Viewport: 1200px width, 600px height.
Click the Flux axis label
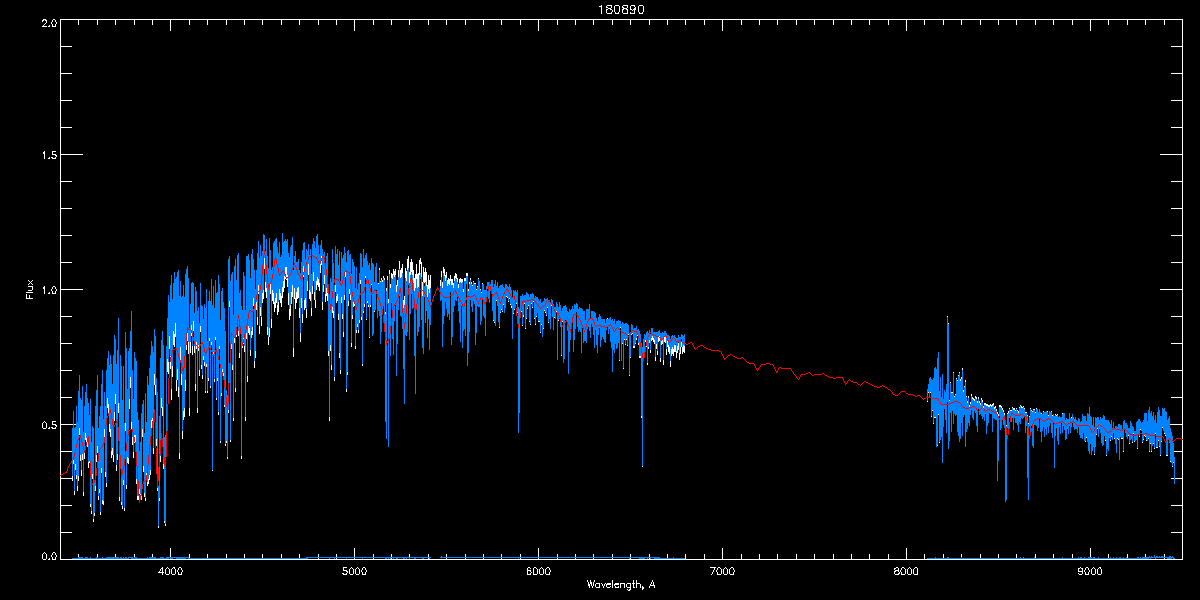29,290
